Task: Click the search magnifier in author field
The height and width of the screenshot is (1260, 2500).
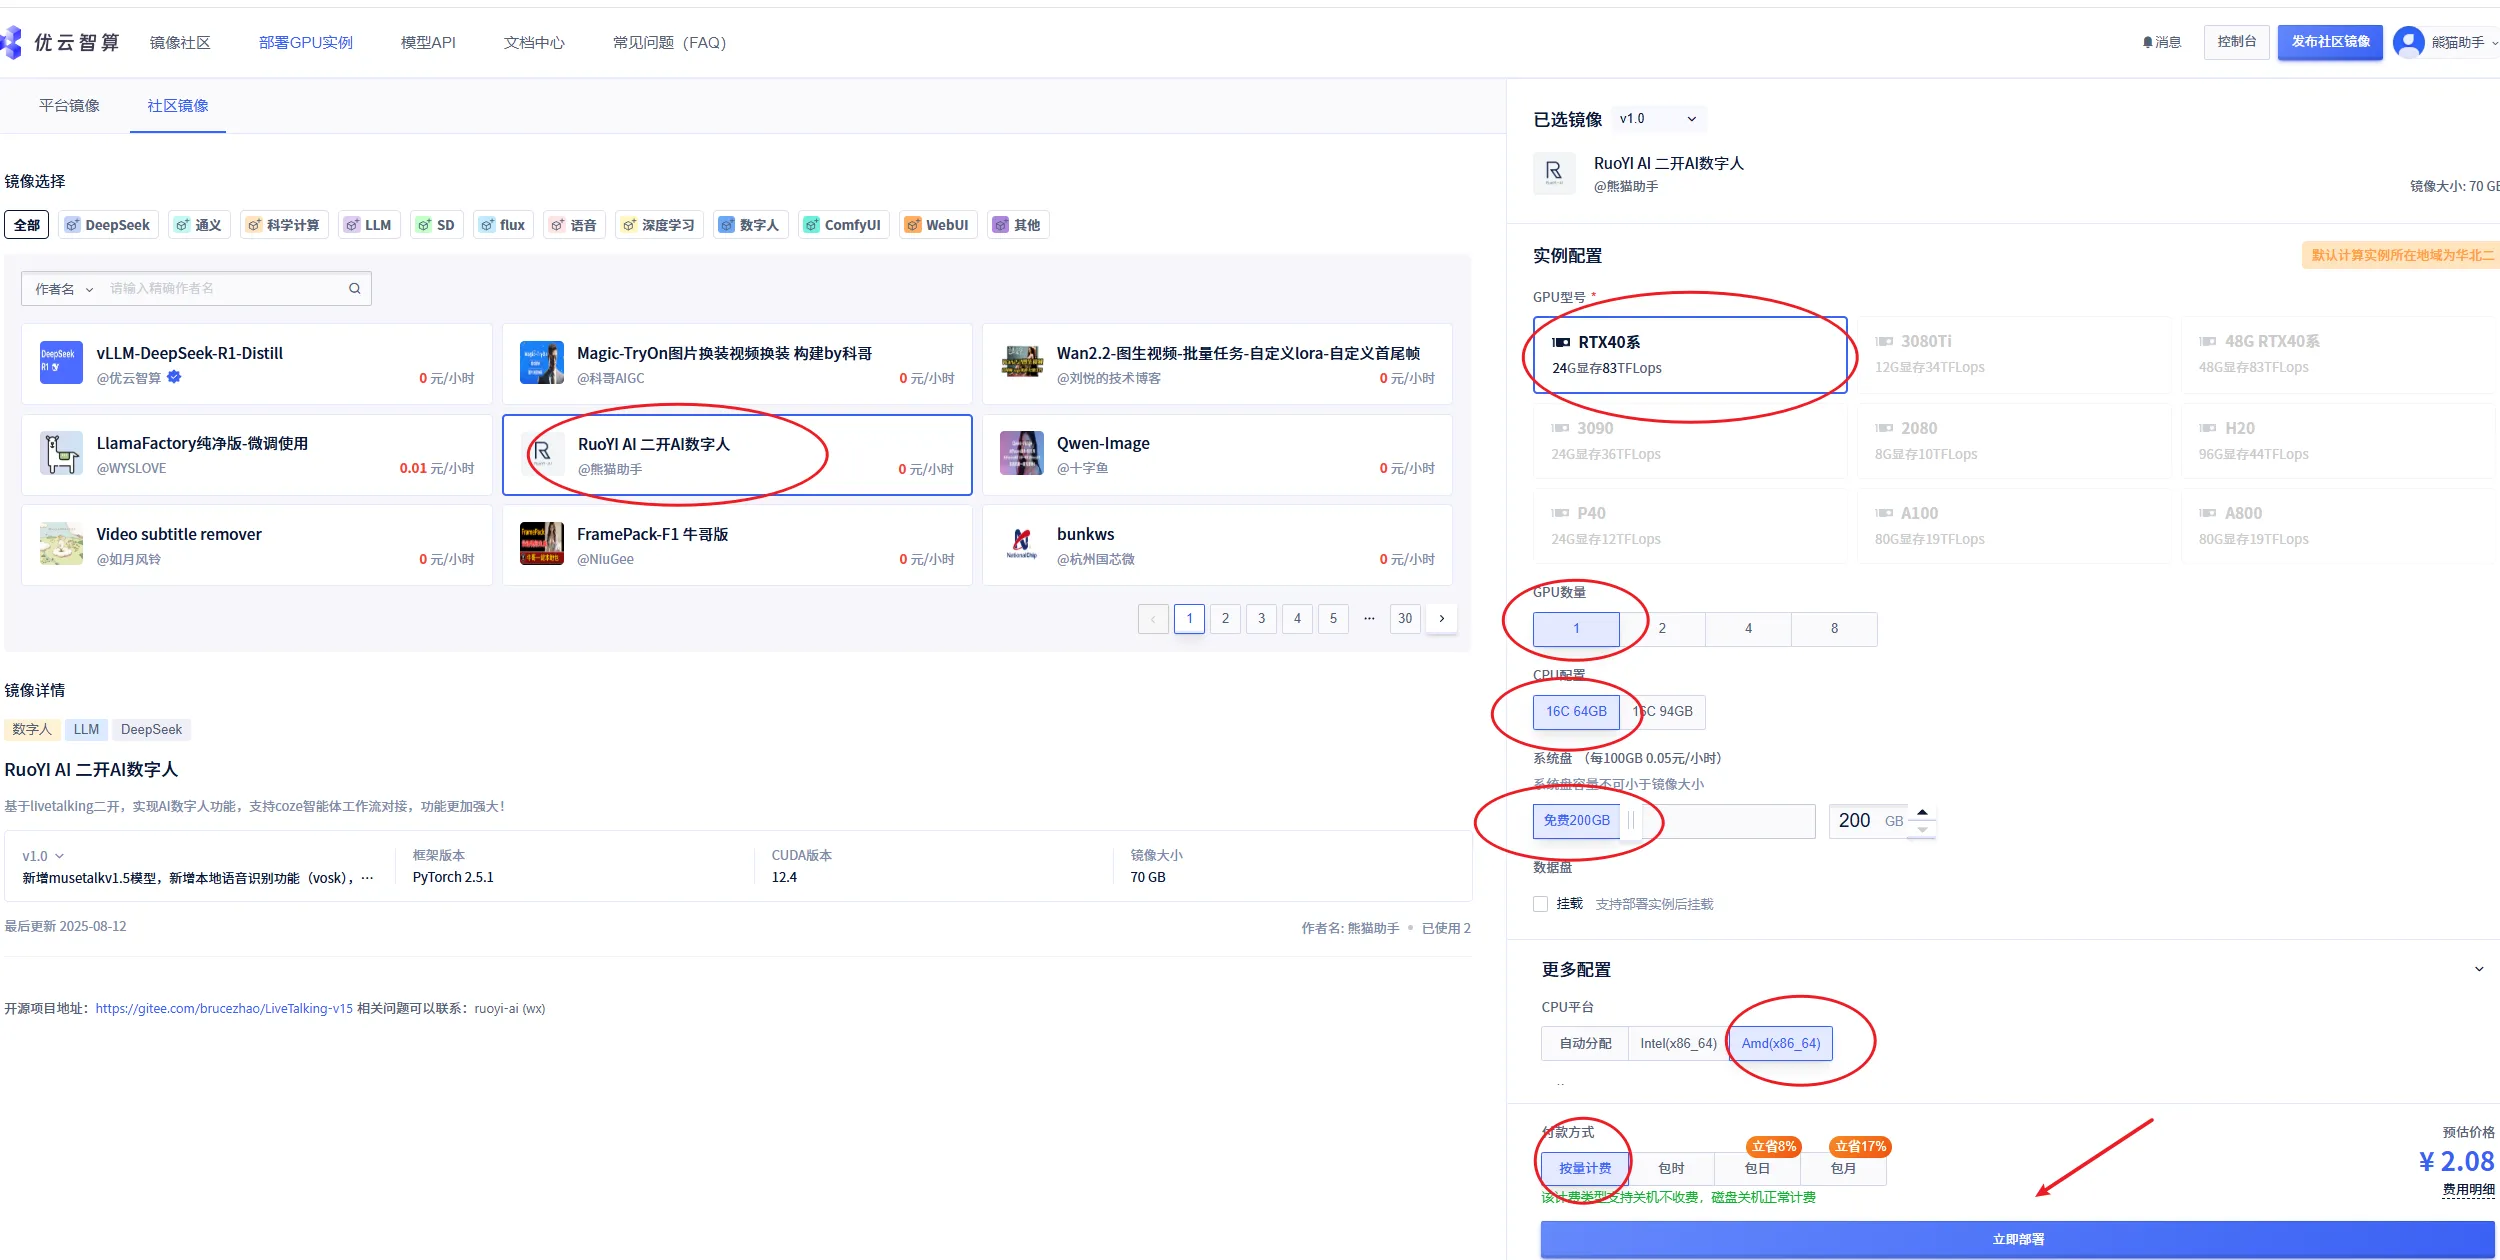Action: (x=354, y=289)
